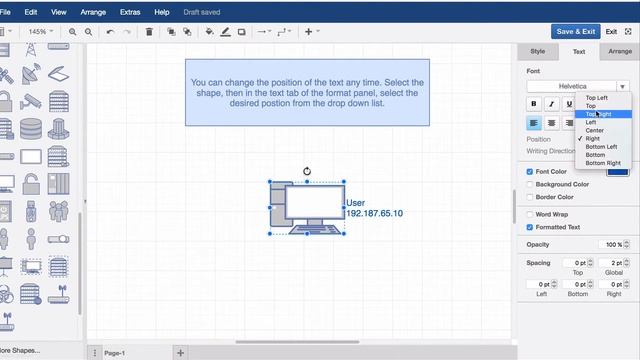This screenshot has height=360, width=640.
Task: Click the To Front icon
Action: (x=171, y=32)
